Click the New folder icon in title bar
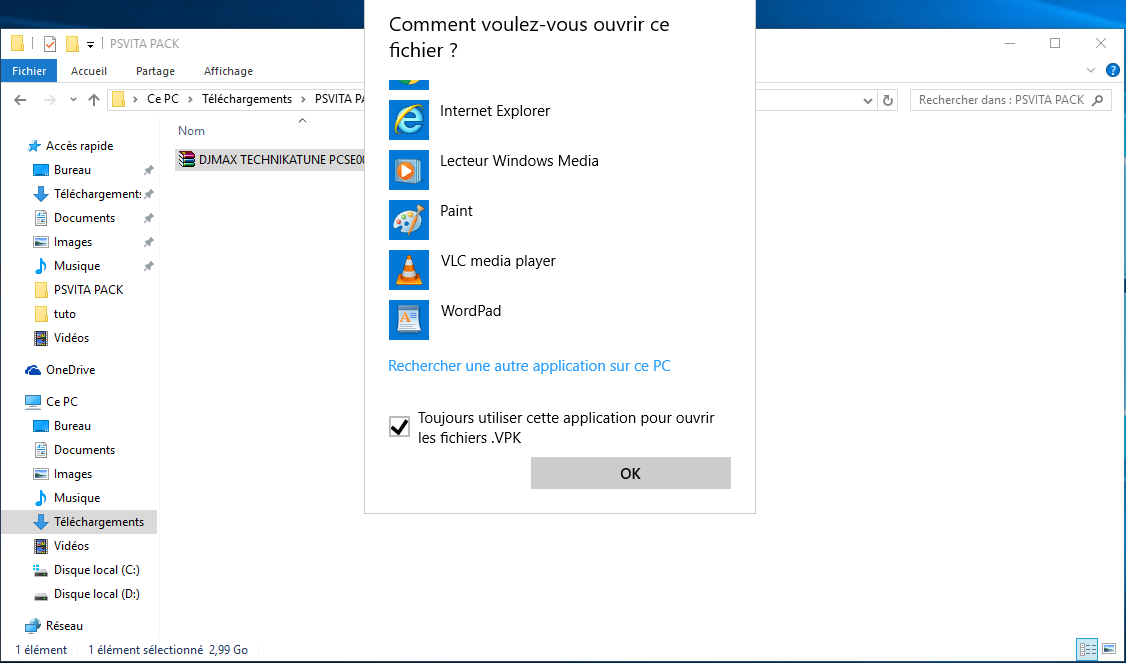 (x=72, y=44)
